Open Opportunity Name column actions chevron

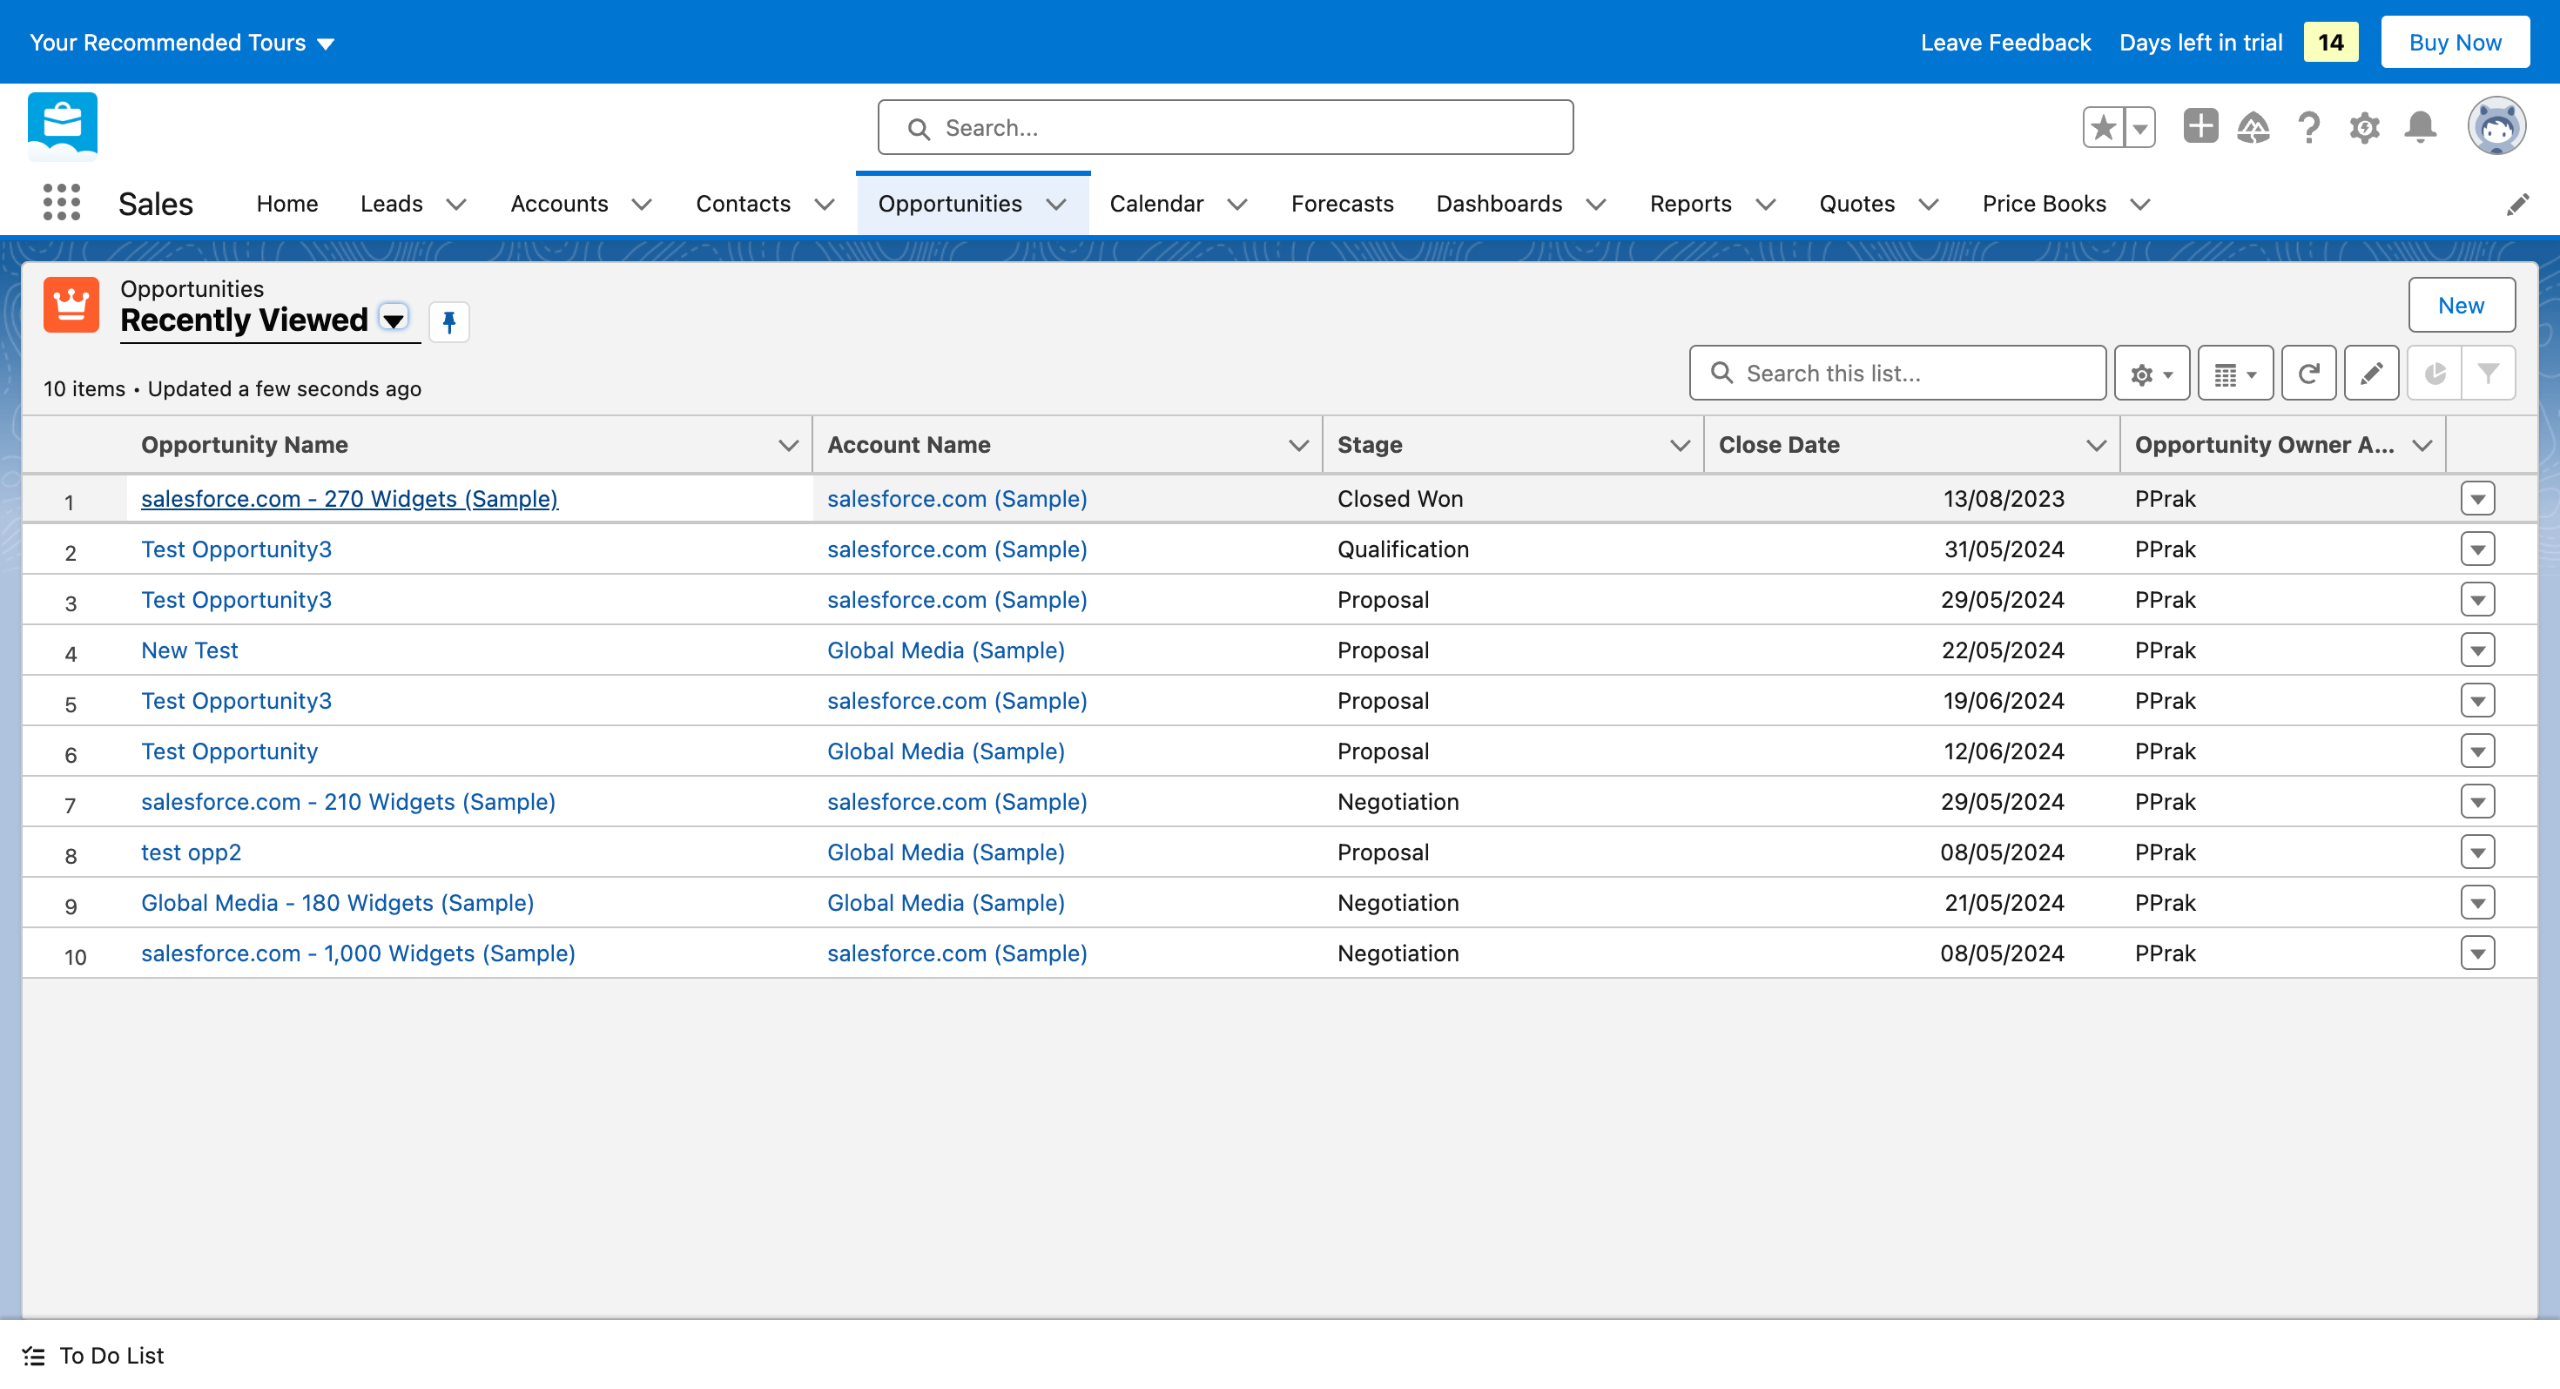pyautogui.click(x=788, y=445)
